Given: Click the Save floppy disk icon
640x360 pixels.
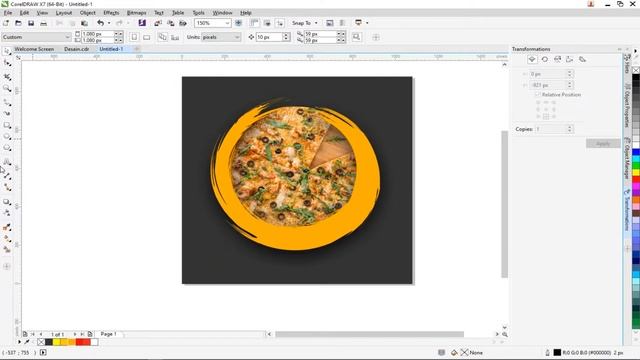Looking at the screenshot, I should click(31, 23).
